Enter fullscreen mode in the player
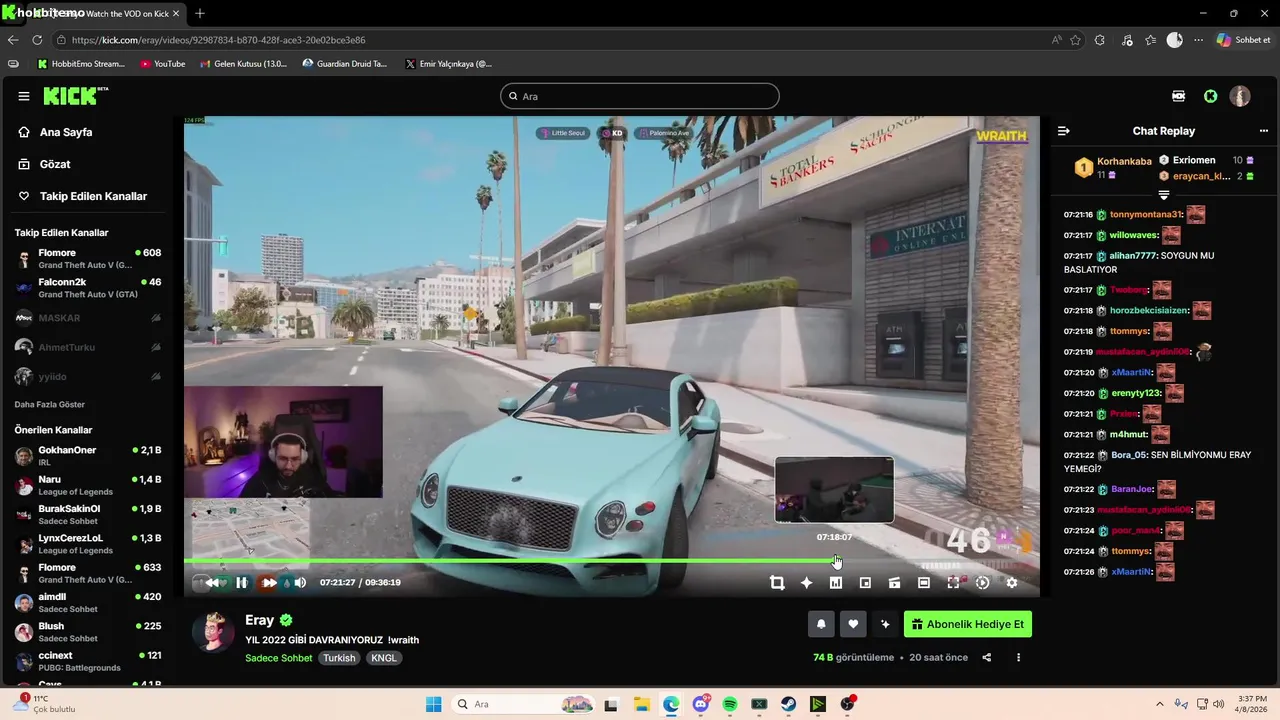 click(953, 583)
